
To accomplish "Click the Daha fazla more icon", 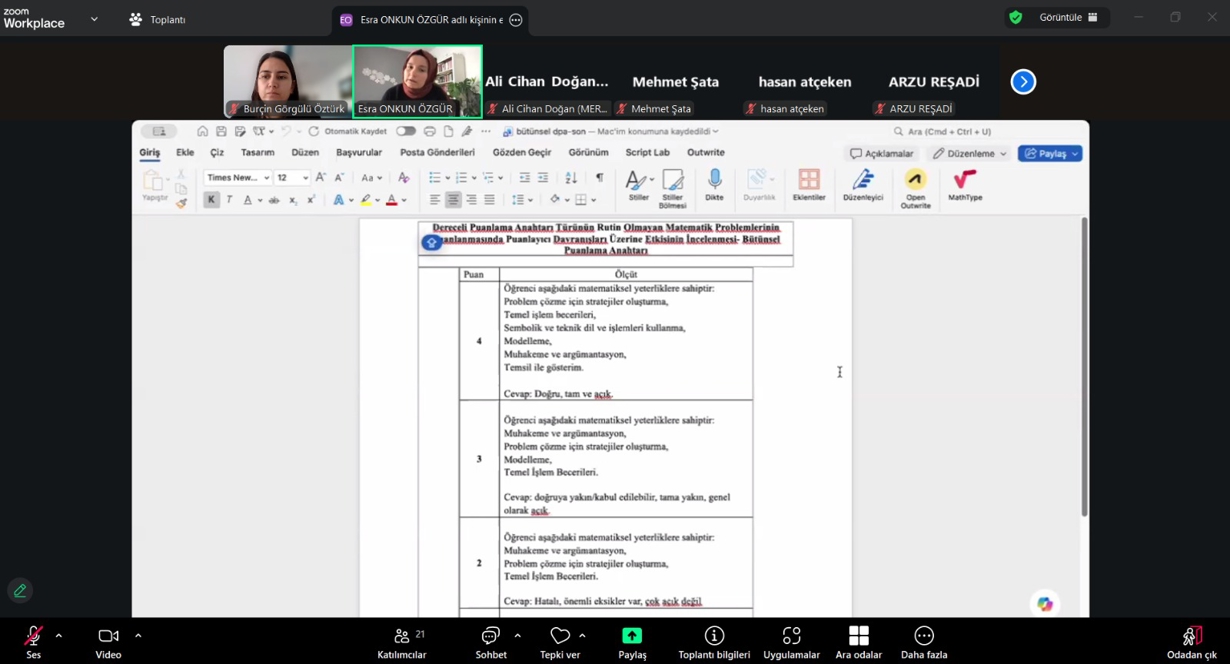I will coord(923,636).
